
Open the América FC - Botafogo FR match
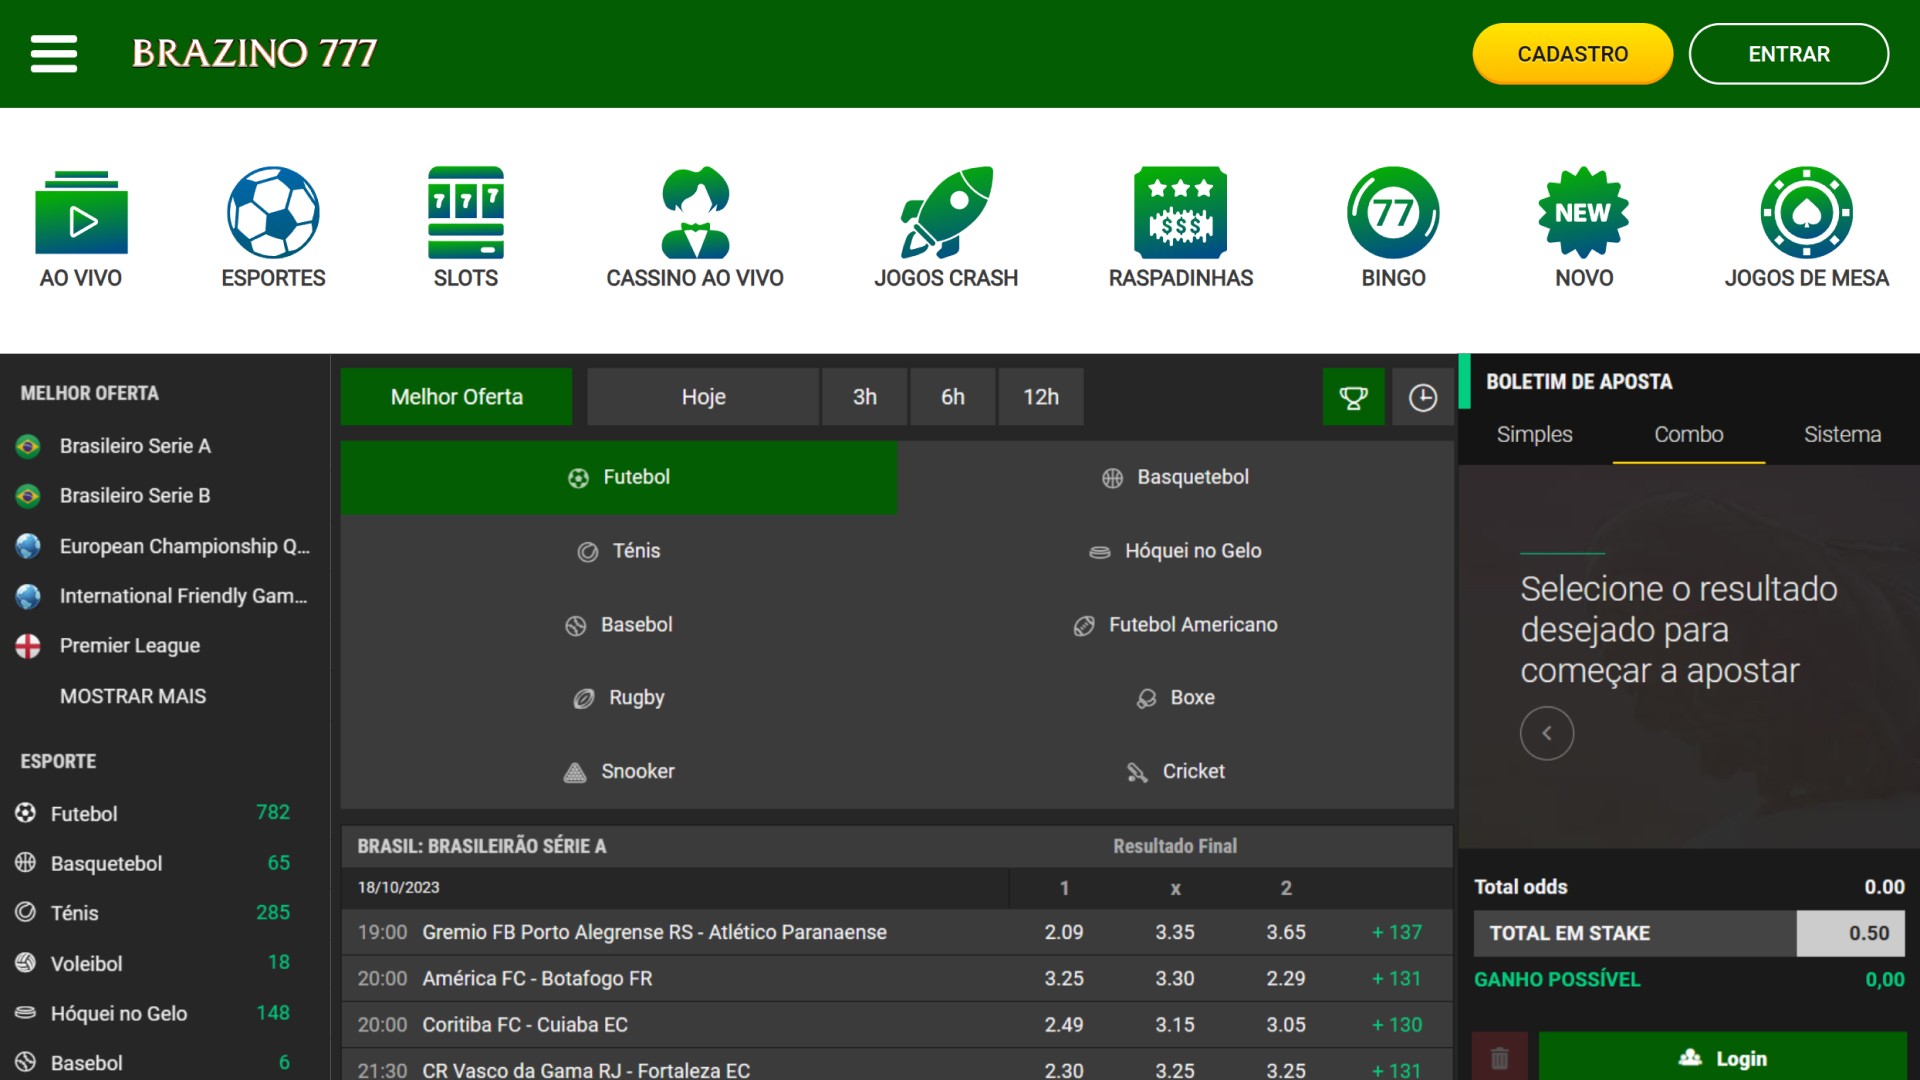[x=537, y=978]
